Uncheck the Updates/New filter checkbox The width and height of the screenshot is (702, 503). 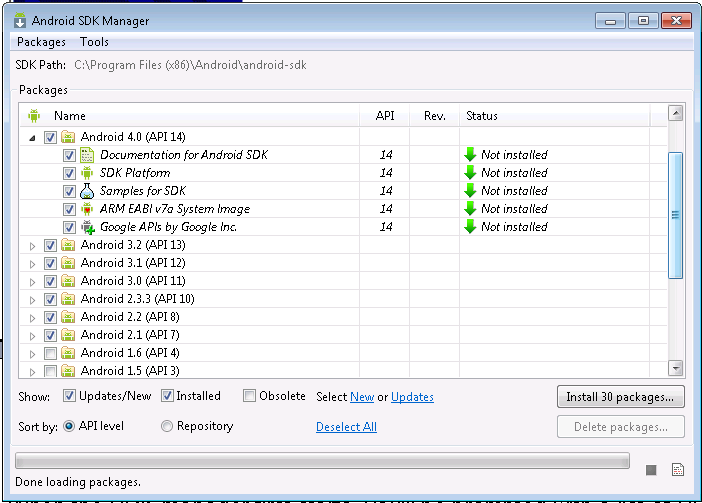70,396
